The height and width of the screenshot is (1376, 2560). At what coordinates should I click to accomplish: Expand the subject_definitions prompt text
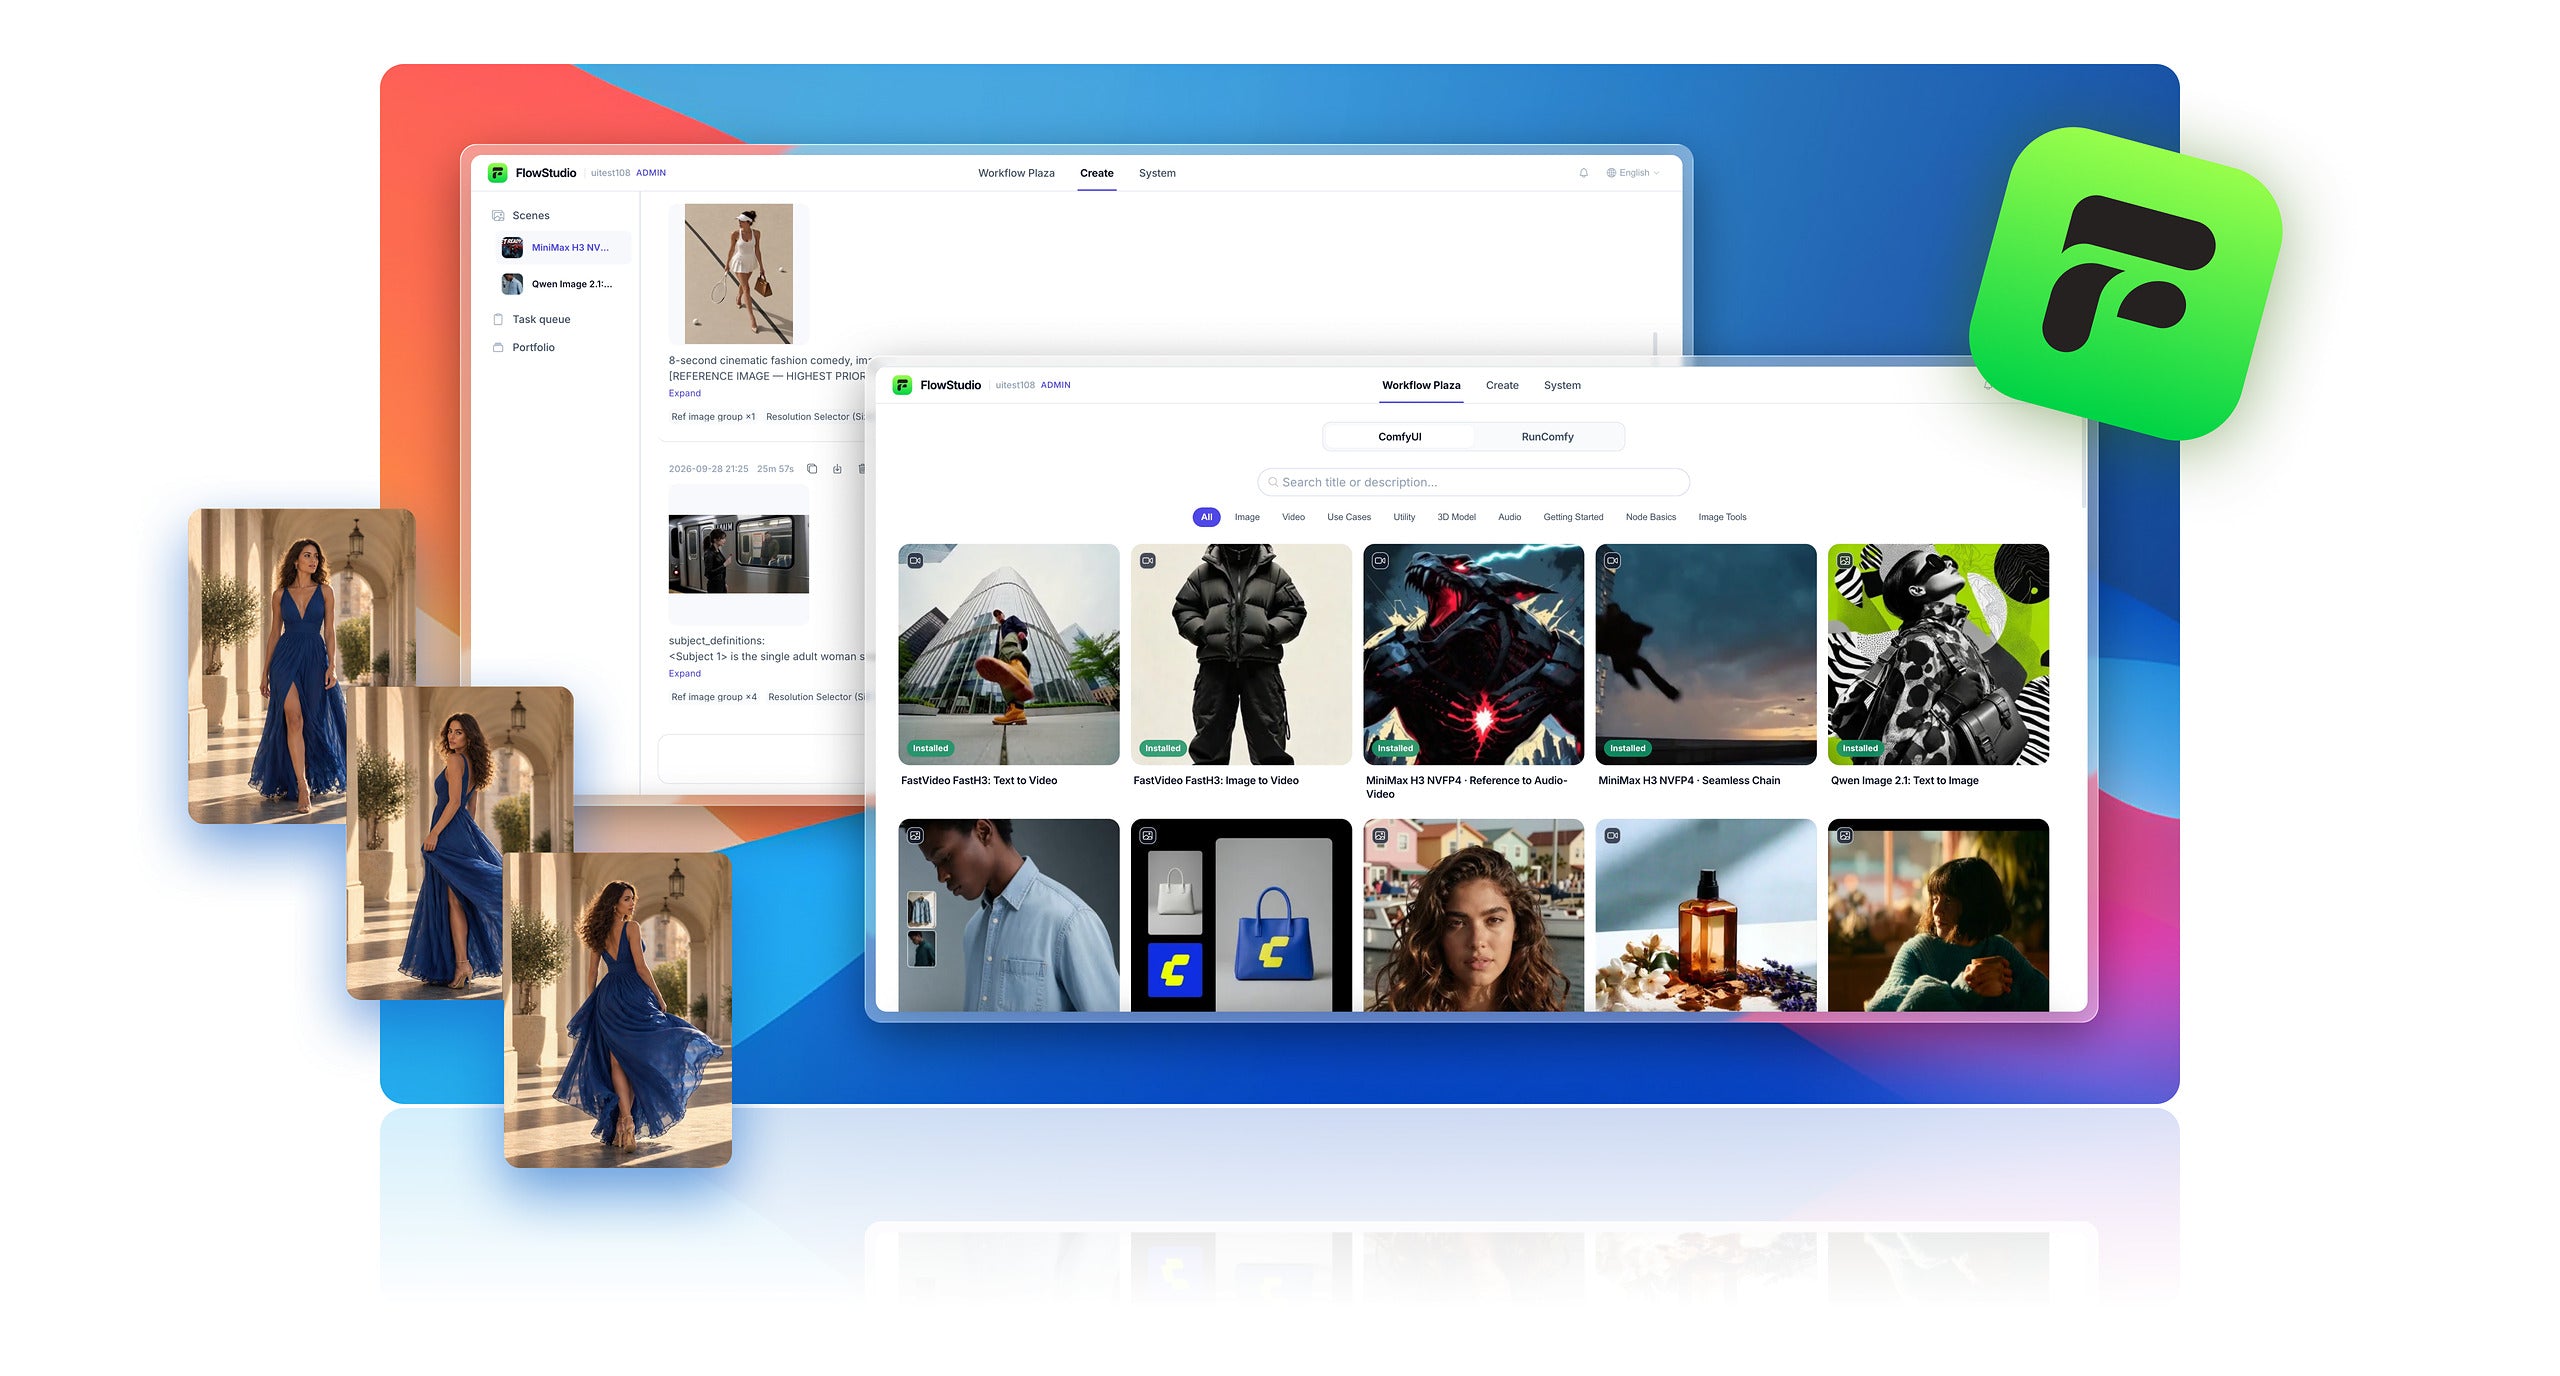click(x=684, y=673)
